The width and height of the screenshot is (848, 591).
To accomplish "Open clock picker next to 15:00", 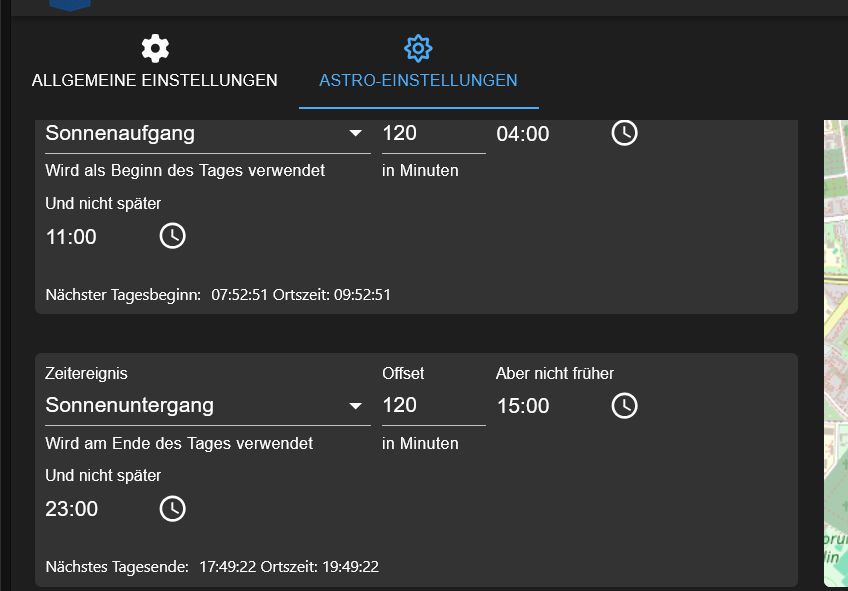I will point(624,406).
